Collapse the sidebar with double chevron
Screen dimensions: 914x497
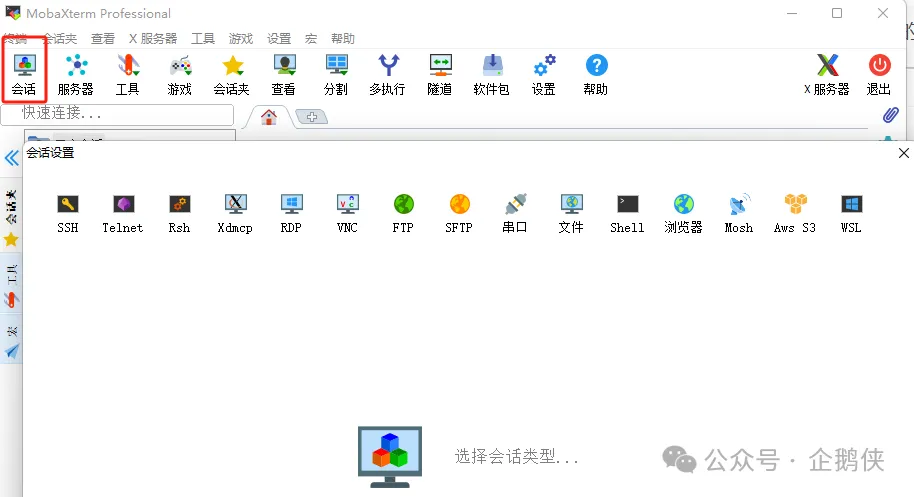point(12,158)
